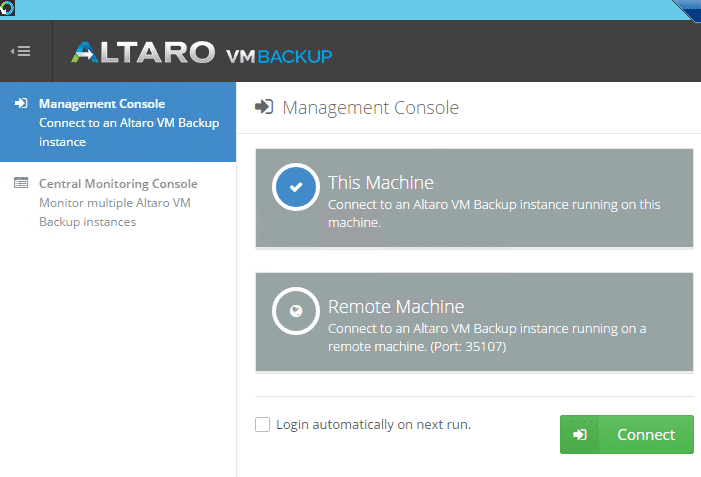The image size is (701, 477).
Task: Click the Connect button
Action: tap(627, 435)
